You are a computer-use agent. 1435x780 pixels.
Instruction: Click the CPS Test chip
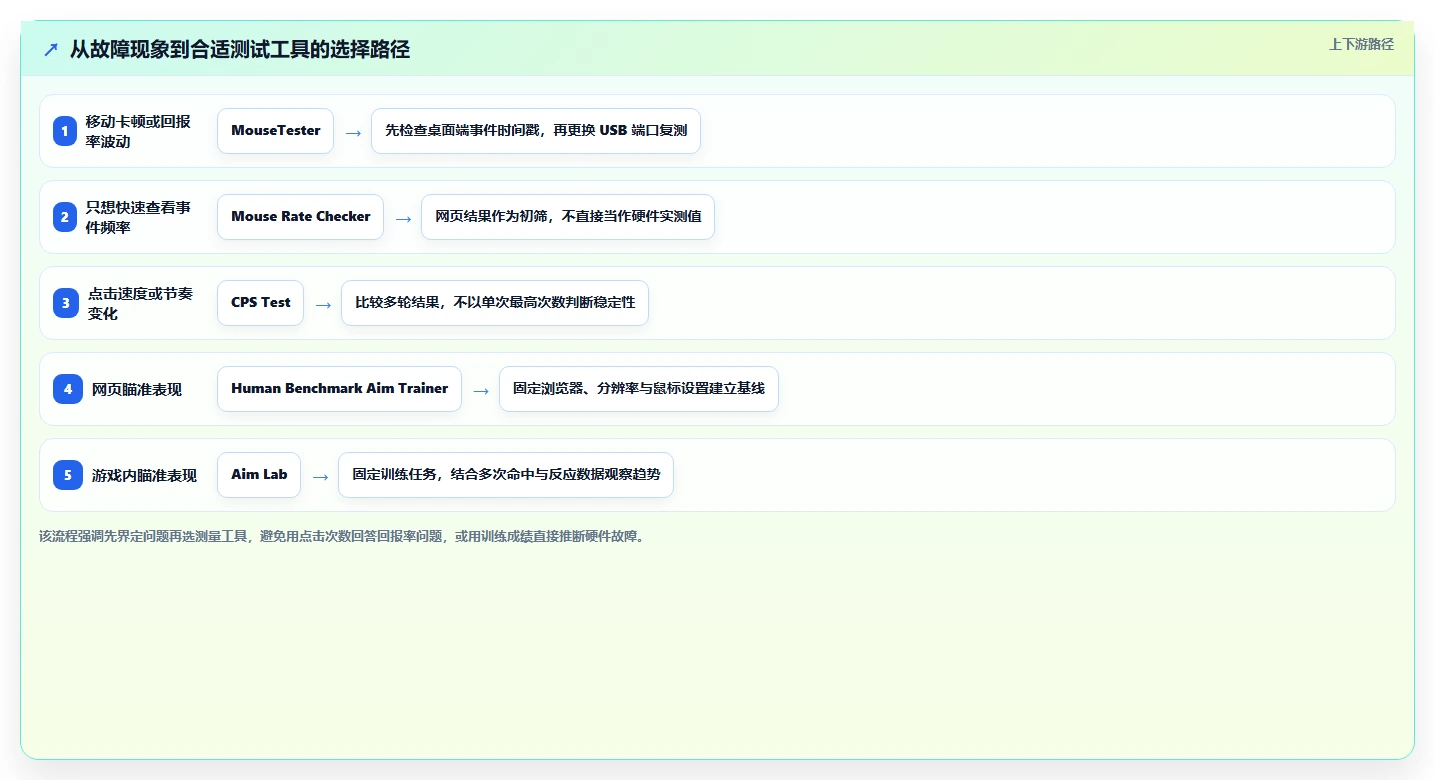260,303
